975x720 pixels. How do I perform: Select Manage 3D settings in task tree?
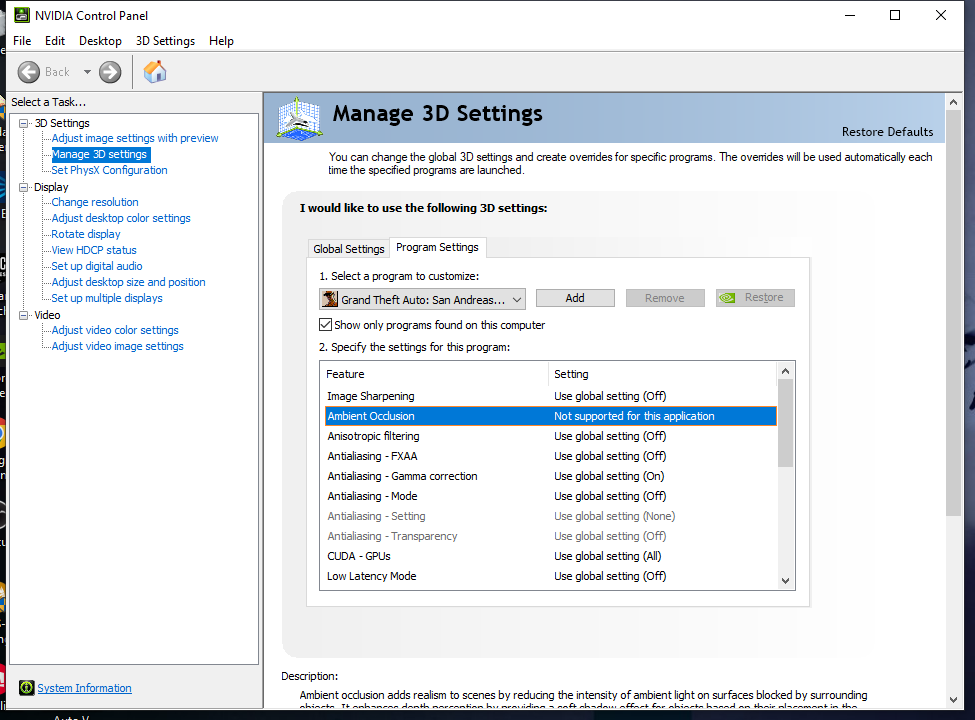(99, 154)
